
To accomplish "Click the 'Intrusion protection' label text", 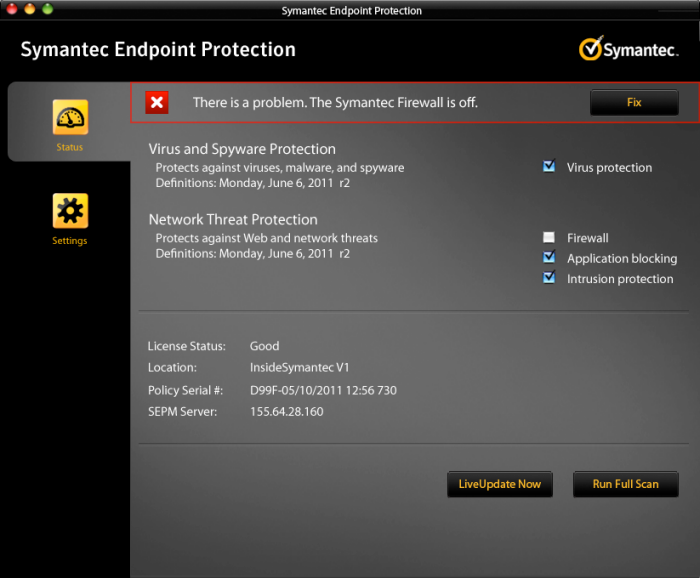I will point(620,279).
